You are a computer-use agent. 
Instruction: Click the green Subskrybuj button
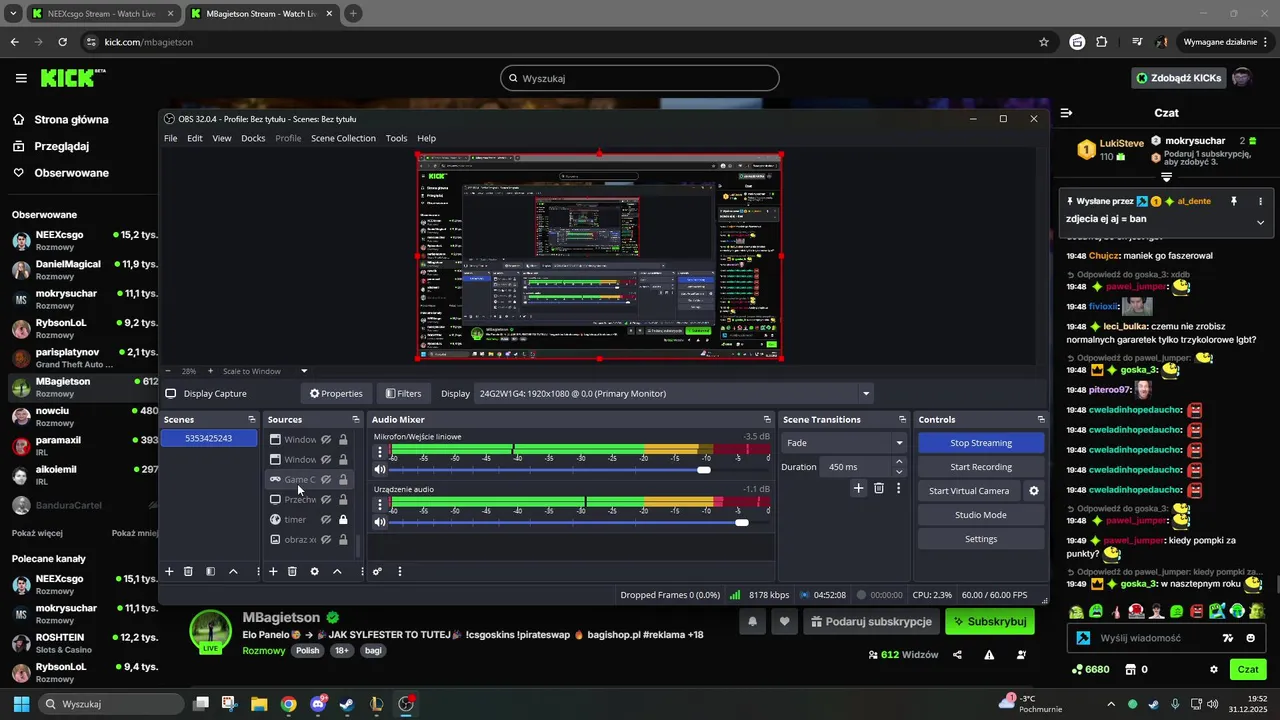(990, 621)
